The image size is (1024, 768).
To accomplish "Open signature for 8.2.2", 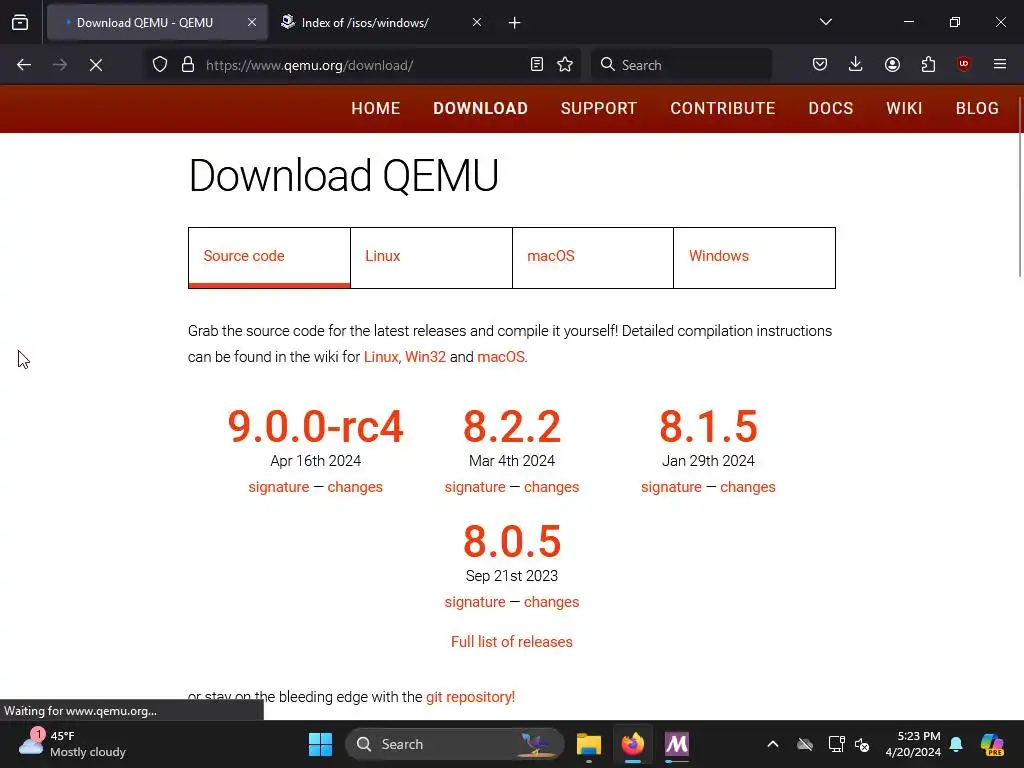I will coord(475,487).
